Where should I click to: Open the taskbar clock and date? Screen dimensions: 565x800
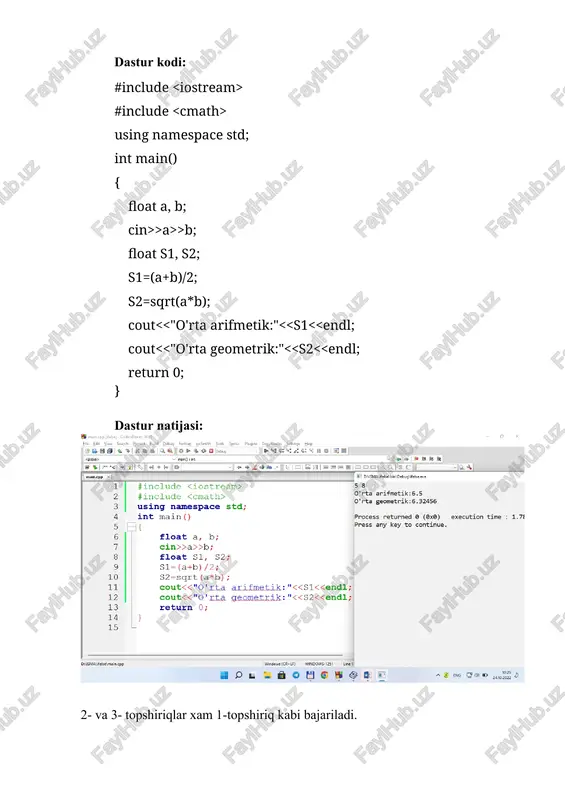pos(502,675)
